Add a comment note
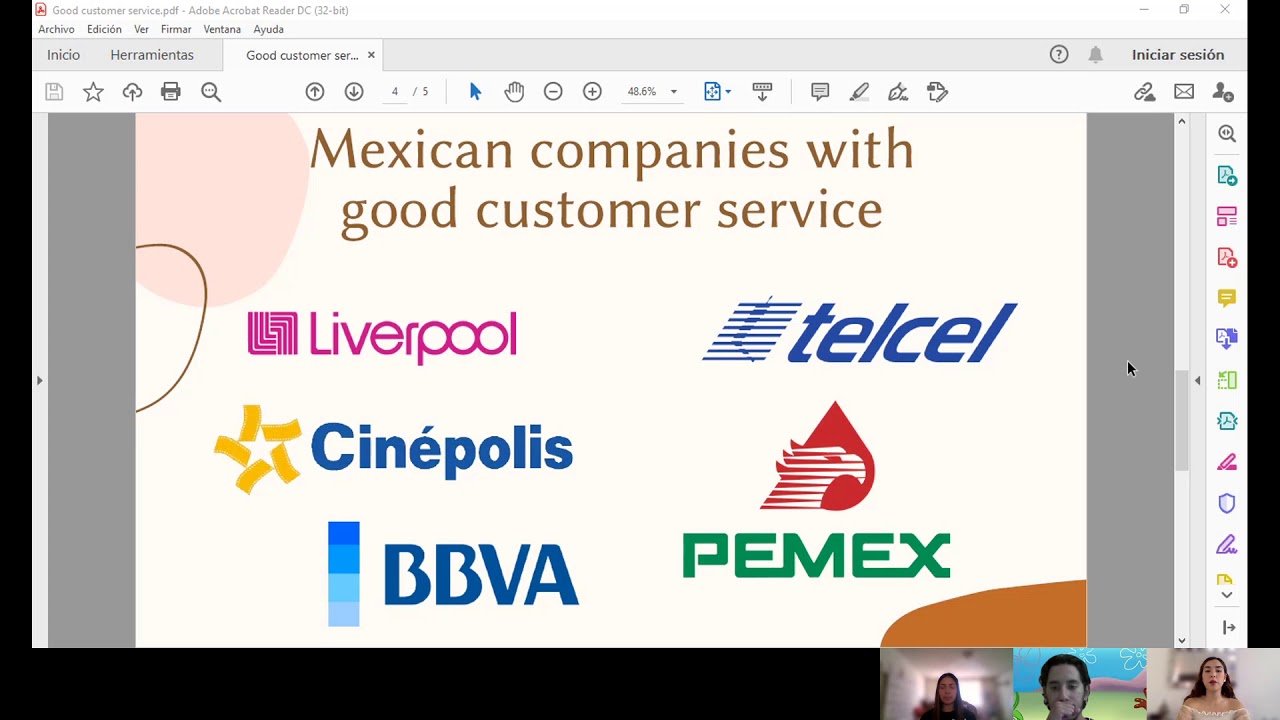The height and width of the screenshot is (720, 1280). (820, 92)
